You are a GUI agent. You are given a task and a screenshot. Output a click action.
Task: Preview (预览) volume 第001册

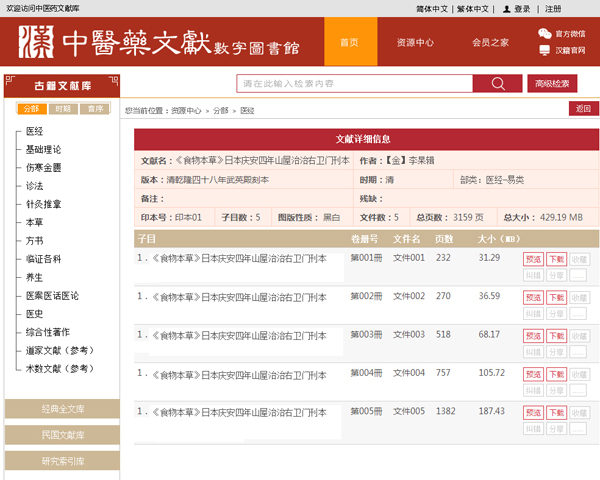532,259
